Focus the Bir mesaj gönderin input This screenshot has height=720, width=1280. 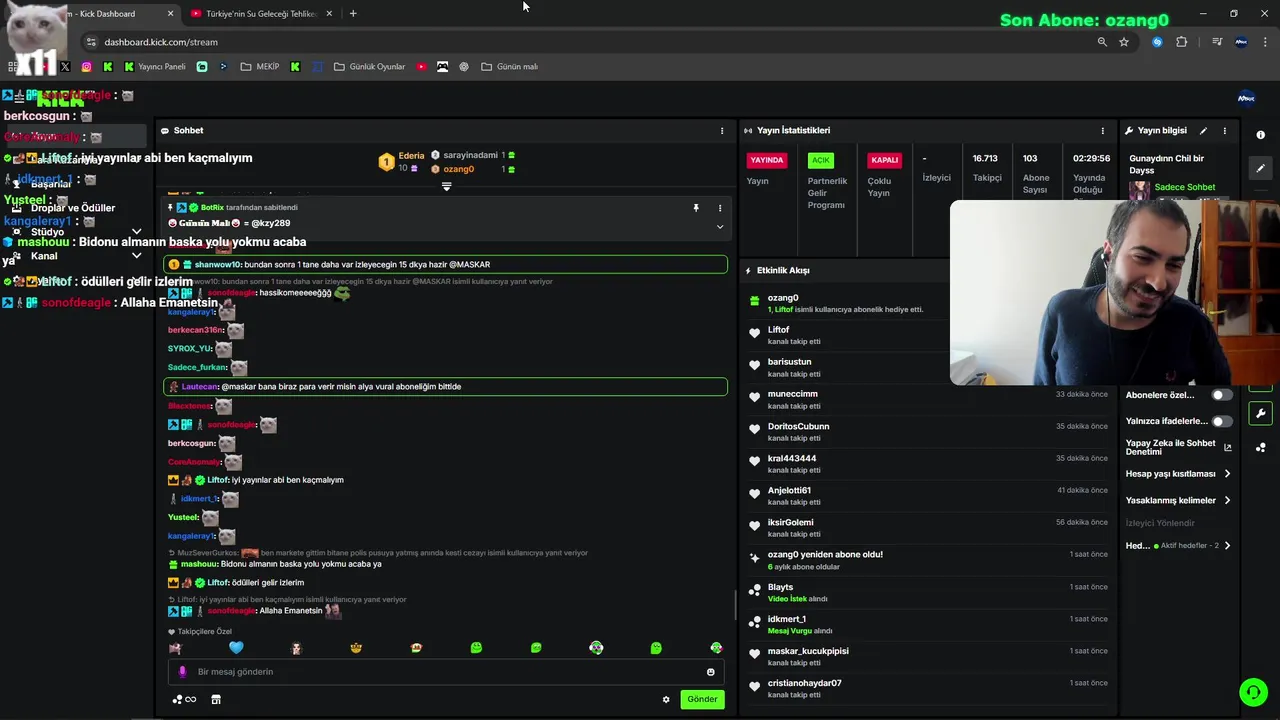[445, 672]
